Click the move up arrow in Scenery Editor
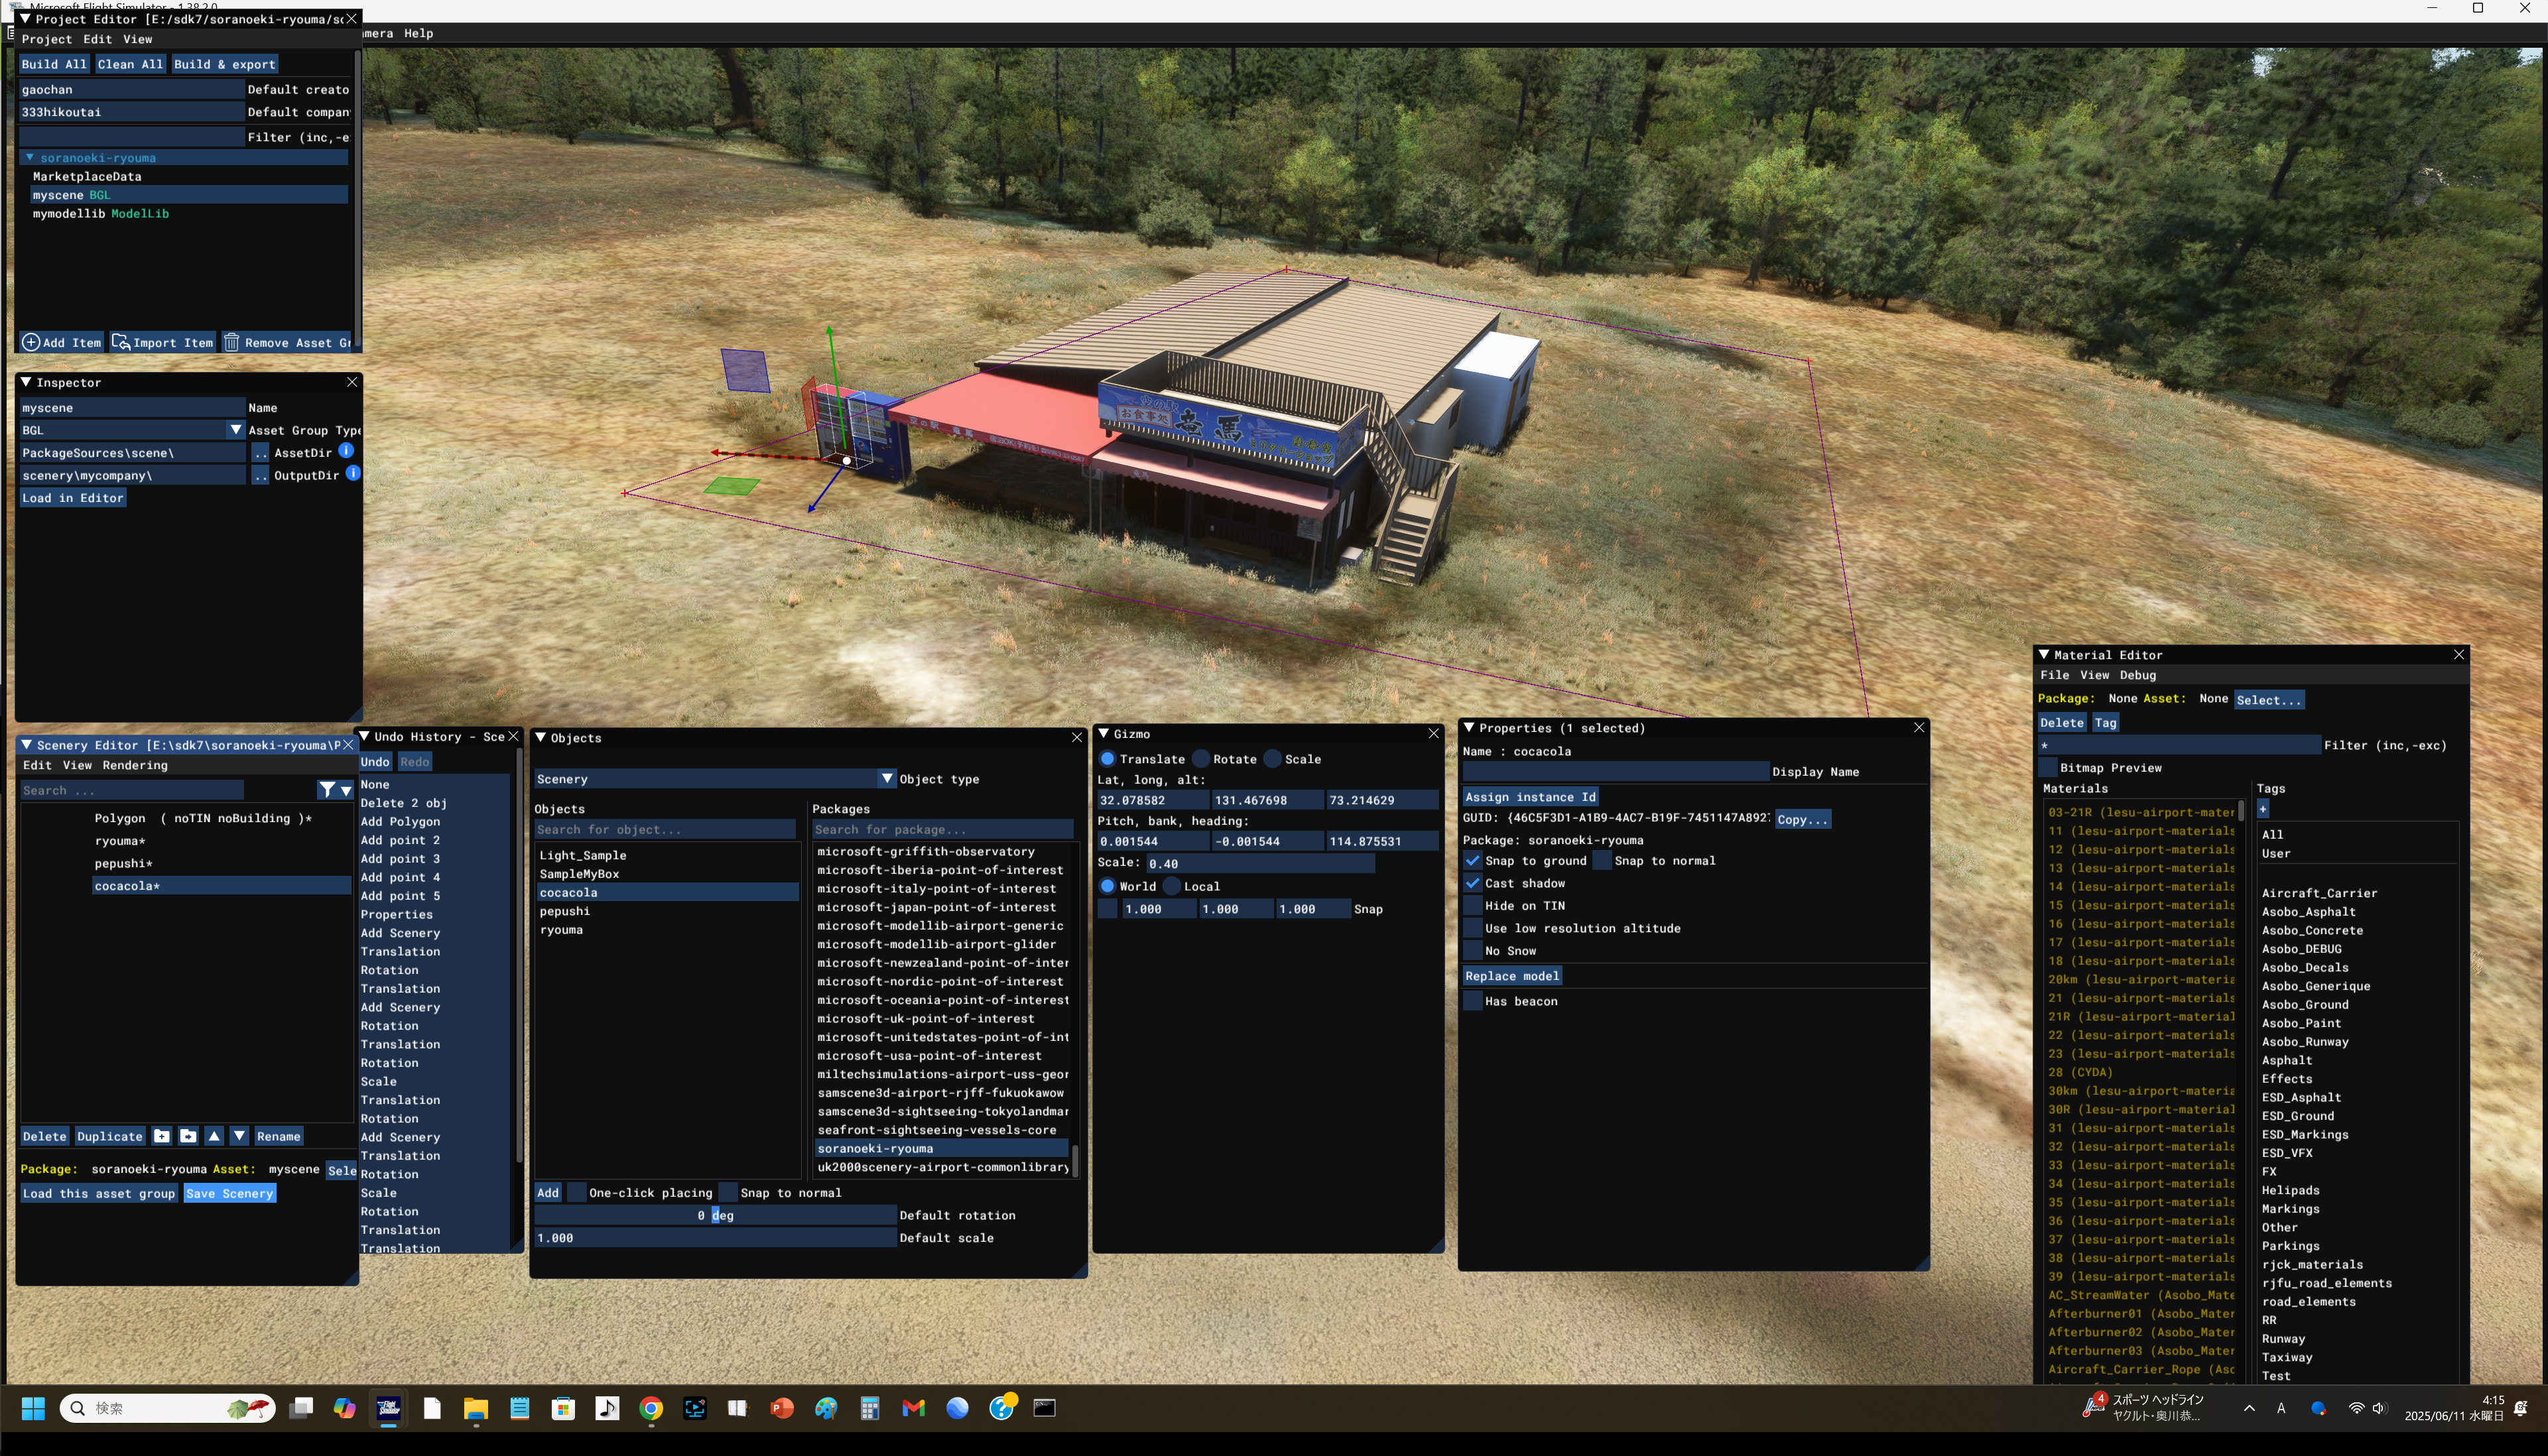This screenshot has height=1456, width=2548. pyautogui.click(x=214, y=1136)
